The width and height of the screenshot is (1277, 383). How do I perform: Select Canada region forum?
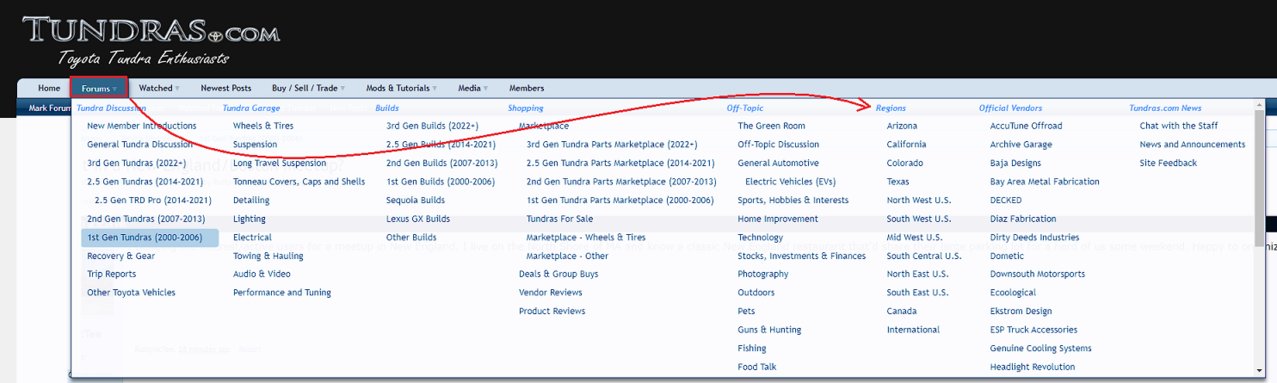pos(902,311)
